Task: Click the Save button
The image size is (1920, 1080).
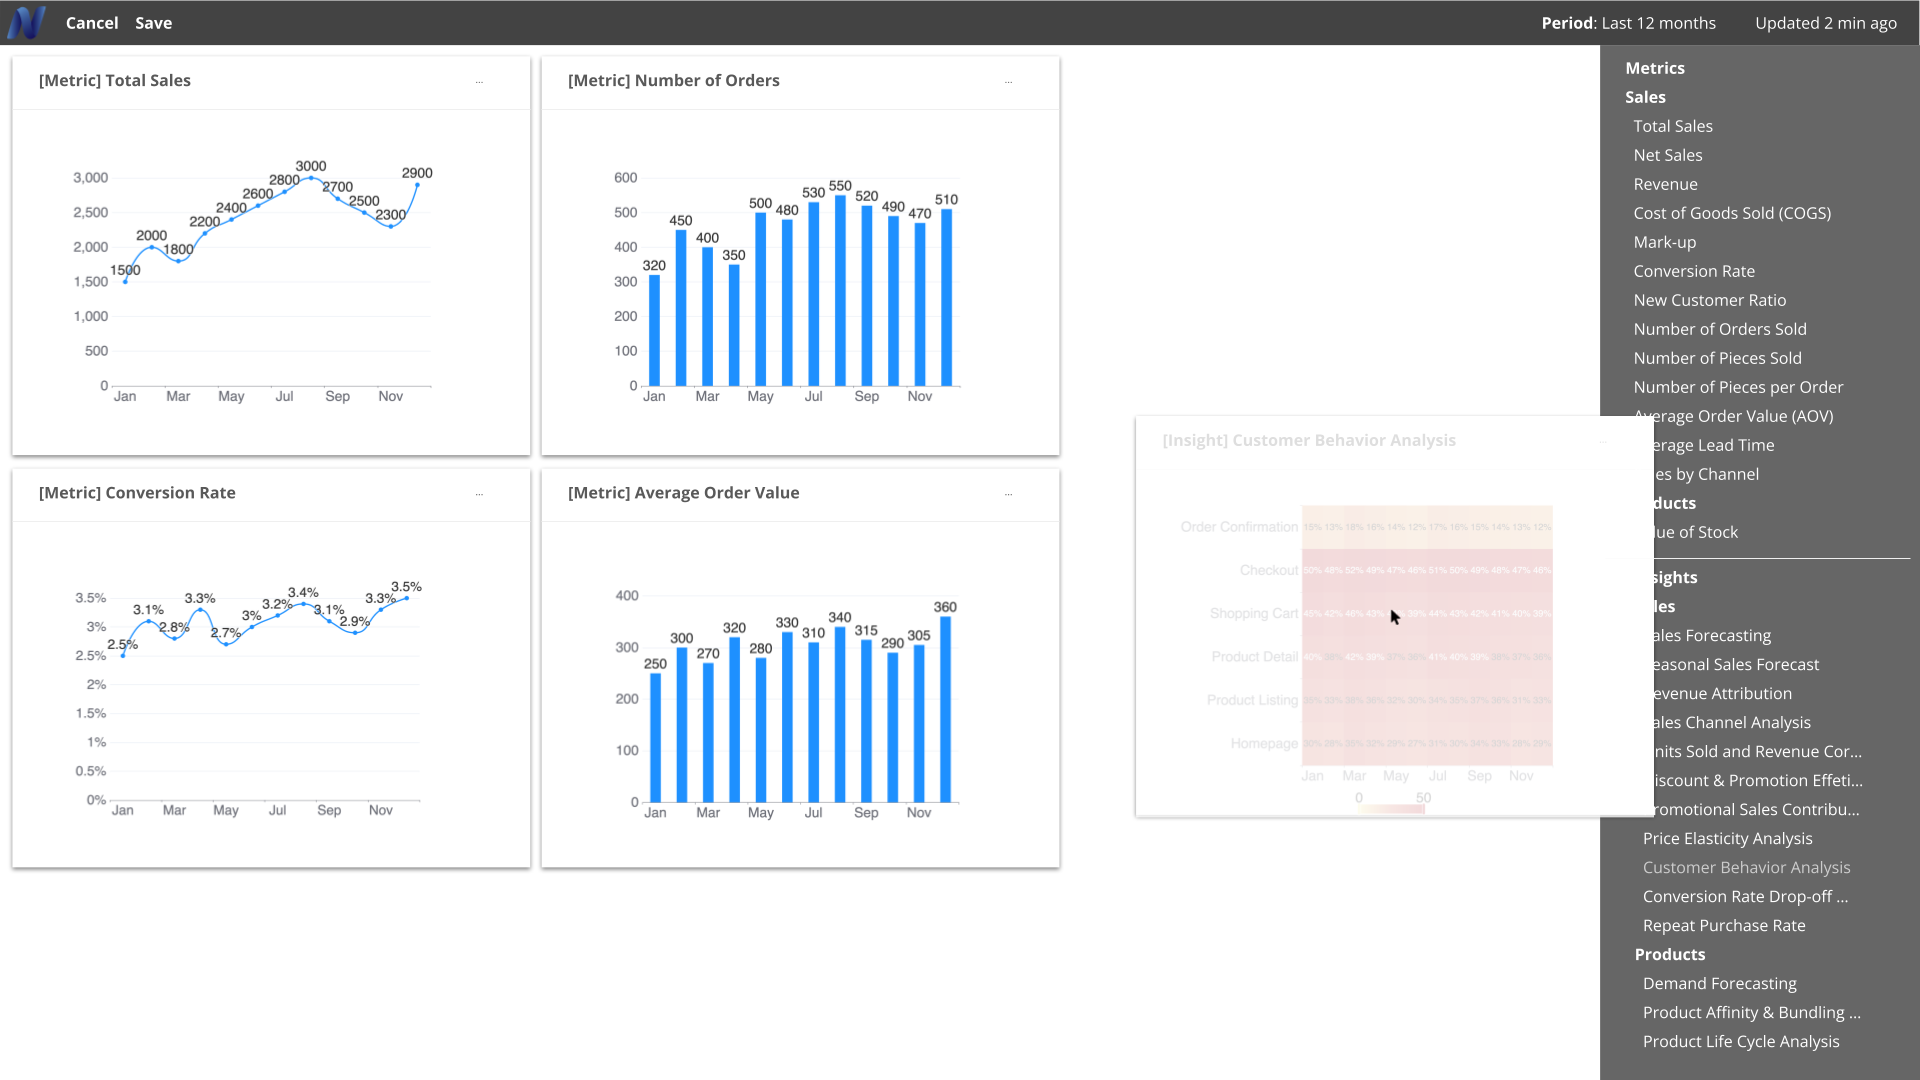Action: (x=153, y=22)
